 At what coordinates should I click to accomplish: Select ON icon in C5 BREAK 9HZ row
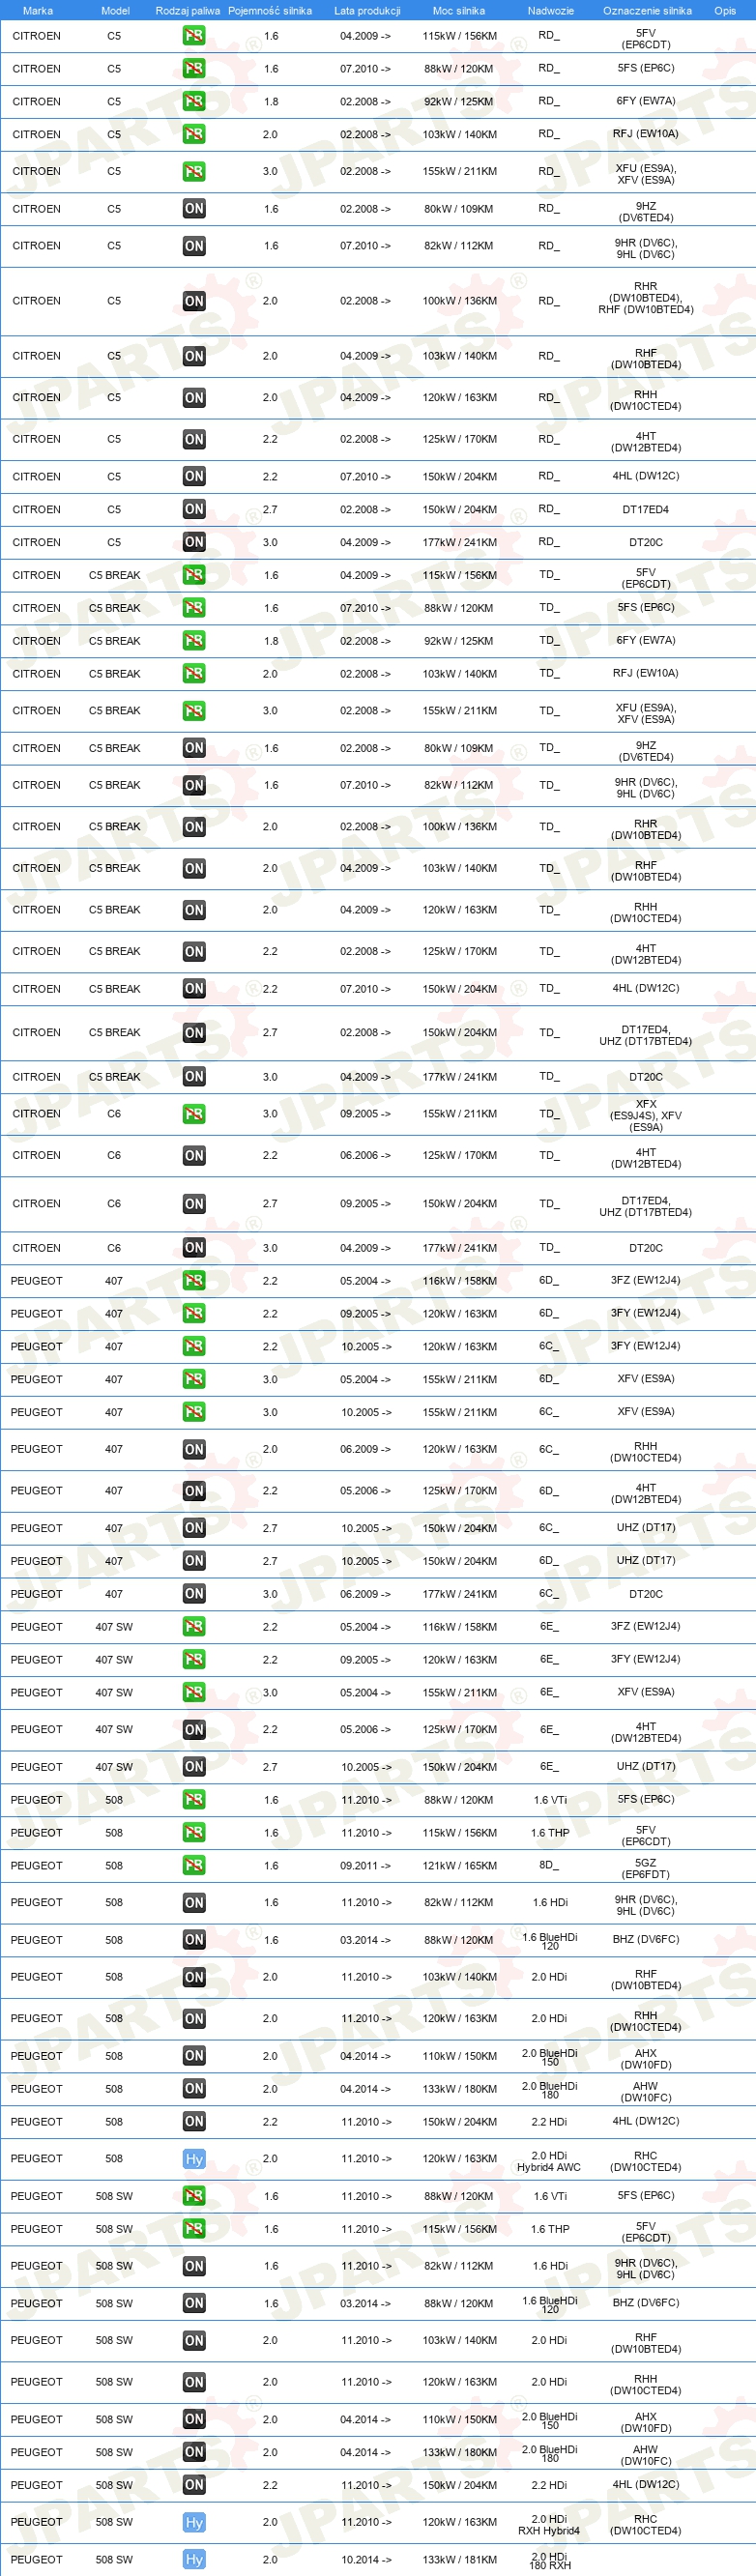[194, 748]
